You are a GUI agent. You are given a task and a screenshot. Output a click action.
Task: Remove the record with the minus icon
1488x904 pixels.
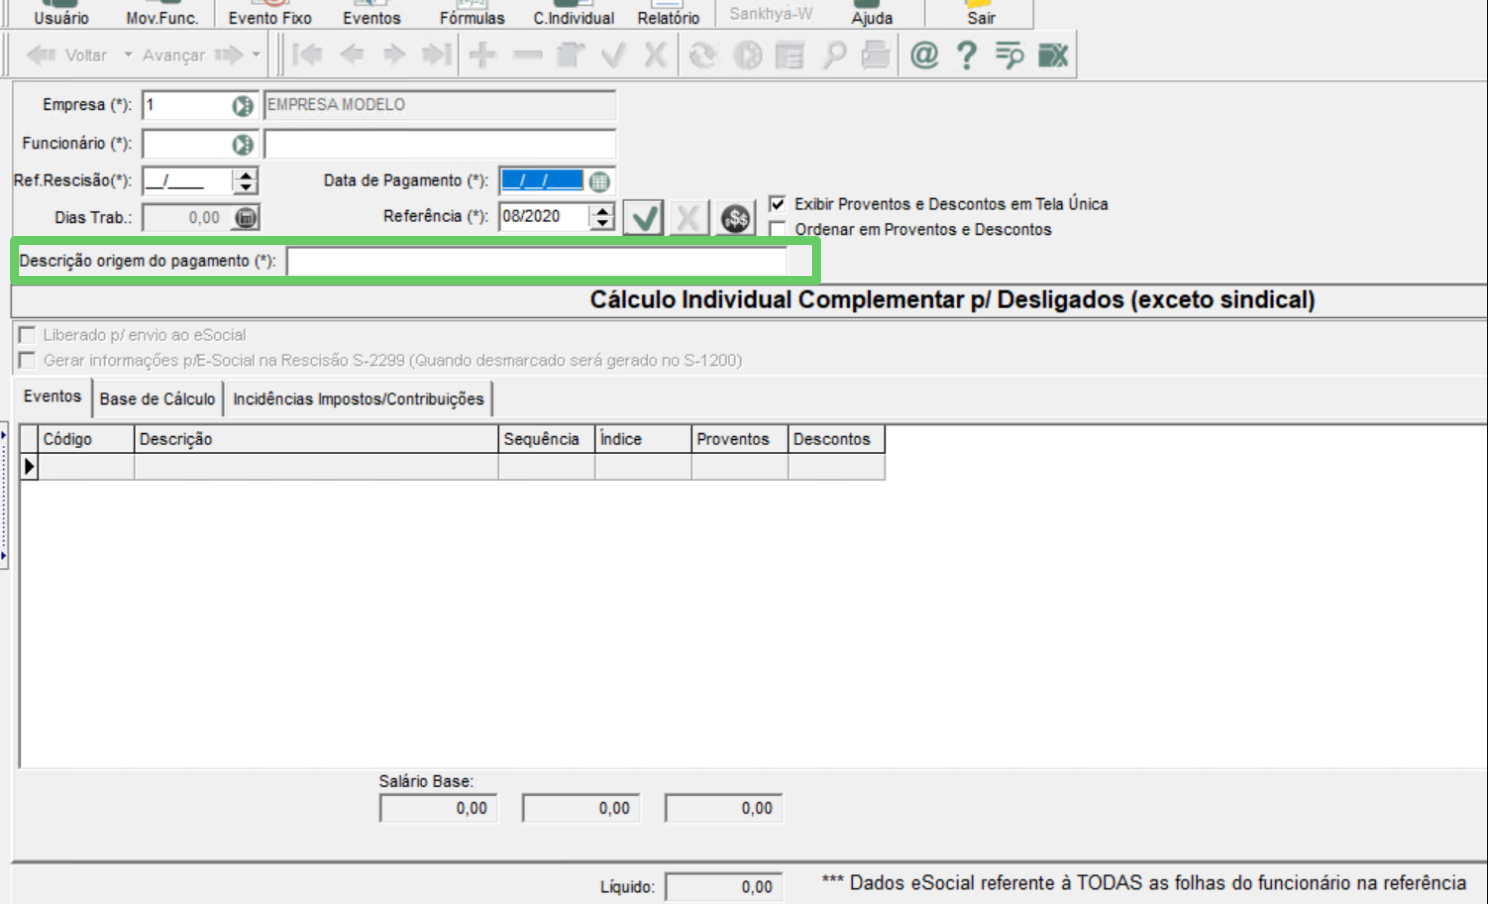point(527,55)
